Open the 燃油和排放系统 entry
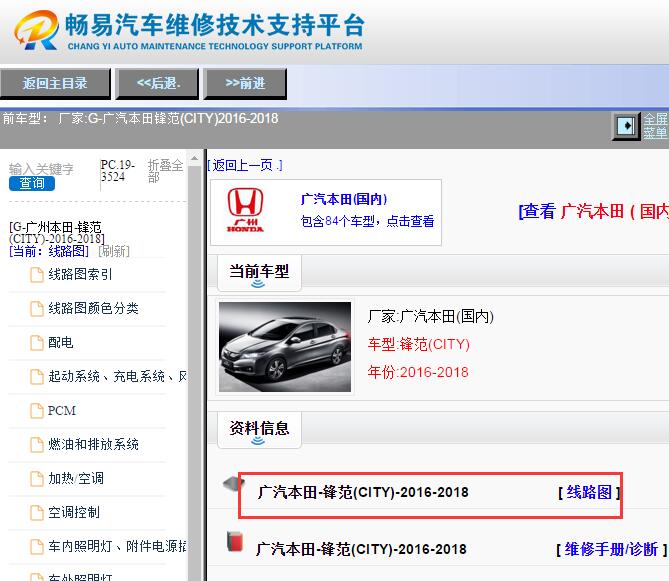The height and width of the screenshot is (581, 669). [93, 444]
